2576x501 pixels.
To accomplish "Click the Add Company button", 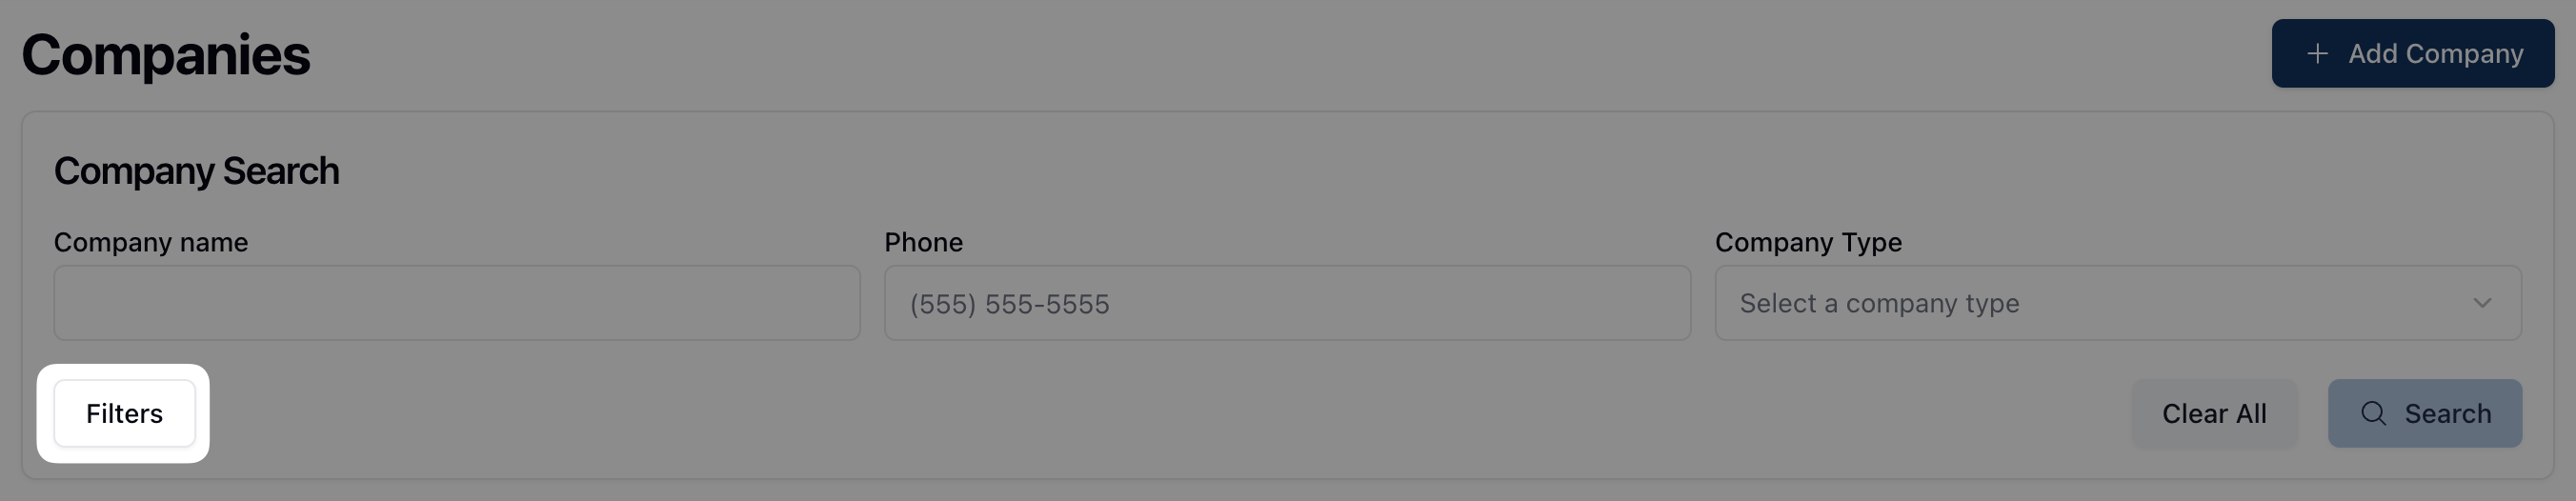I will pos(2412,54).
